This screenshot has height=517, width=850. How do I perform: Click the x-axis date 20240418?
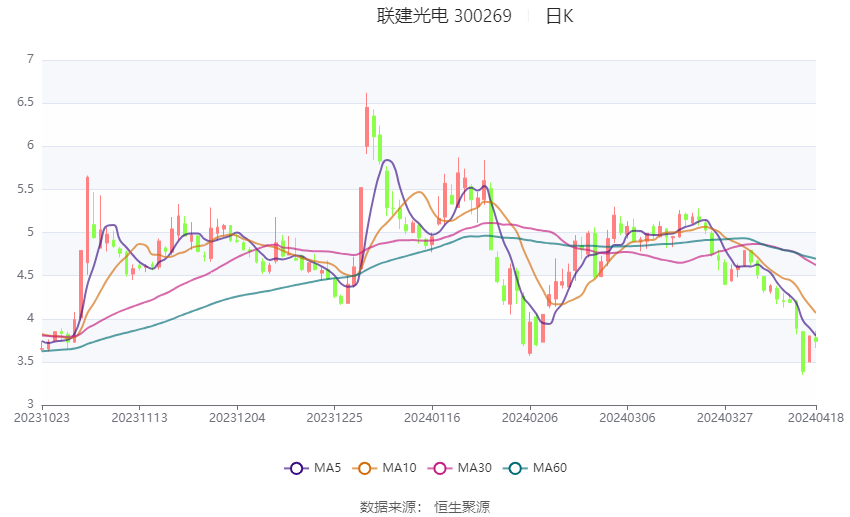click(x=816, y=418)
